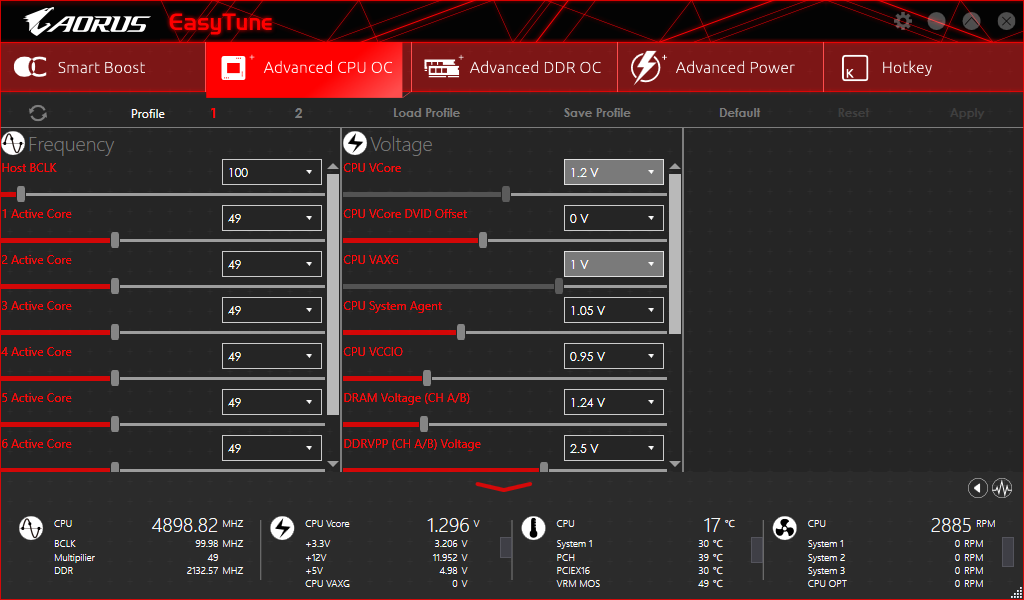Open the CPU VAXG dropdown

pyautogui.click(x=614, y=264)
